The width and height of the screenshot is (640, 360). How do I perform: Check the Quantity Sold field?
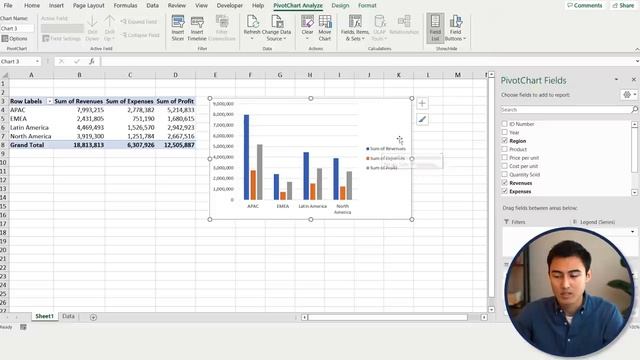pyautogui.click(x=504, y=174)
